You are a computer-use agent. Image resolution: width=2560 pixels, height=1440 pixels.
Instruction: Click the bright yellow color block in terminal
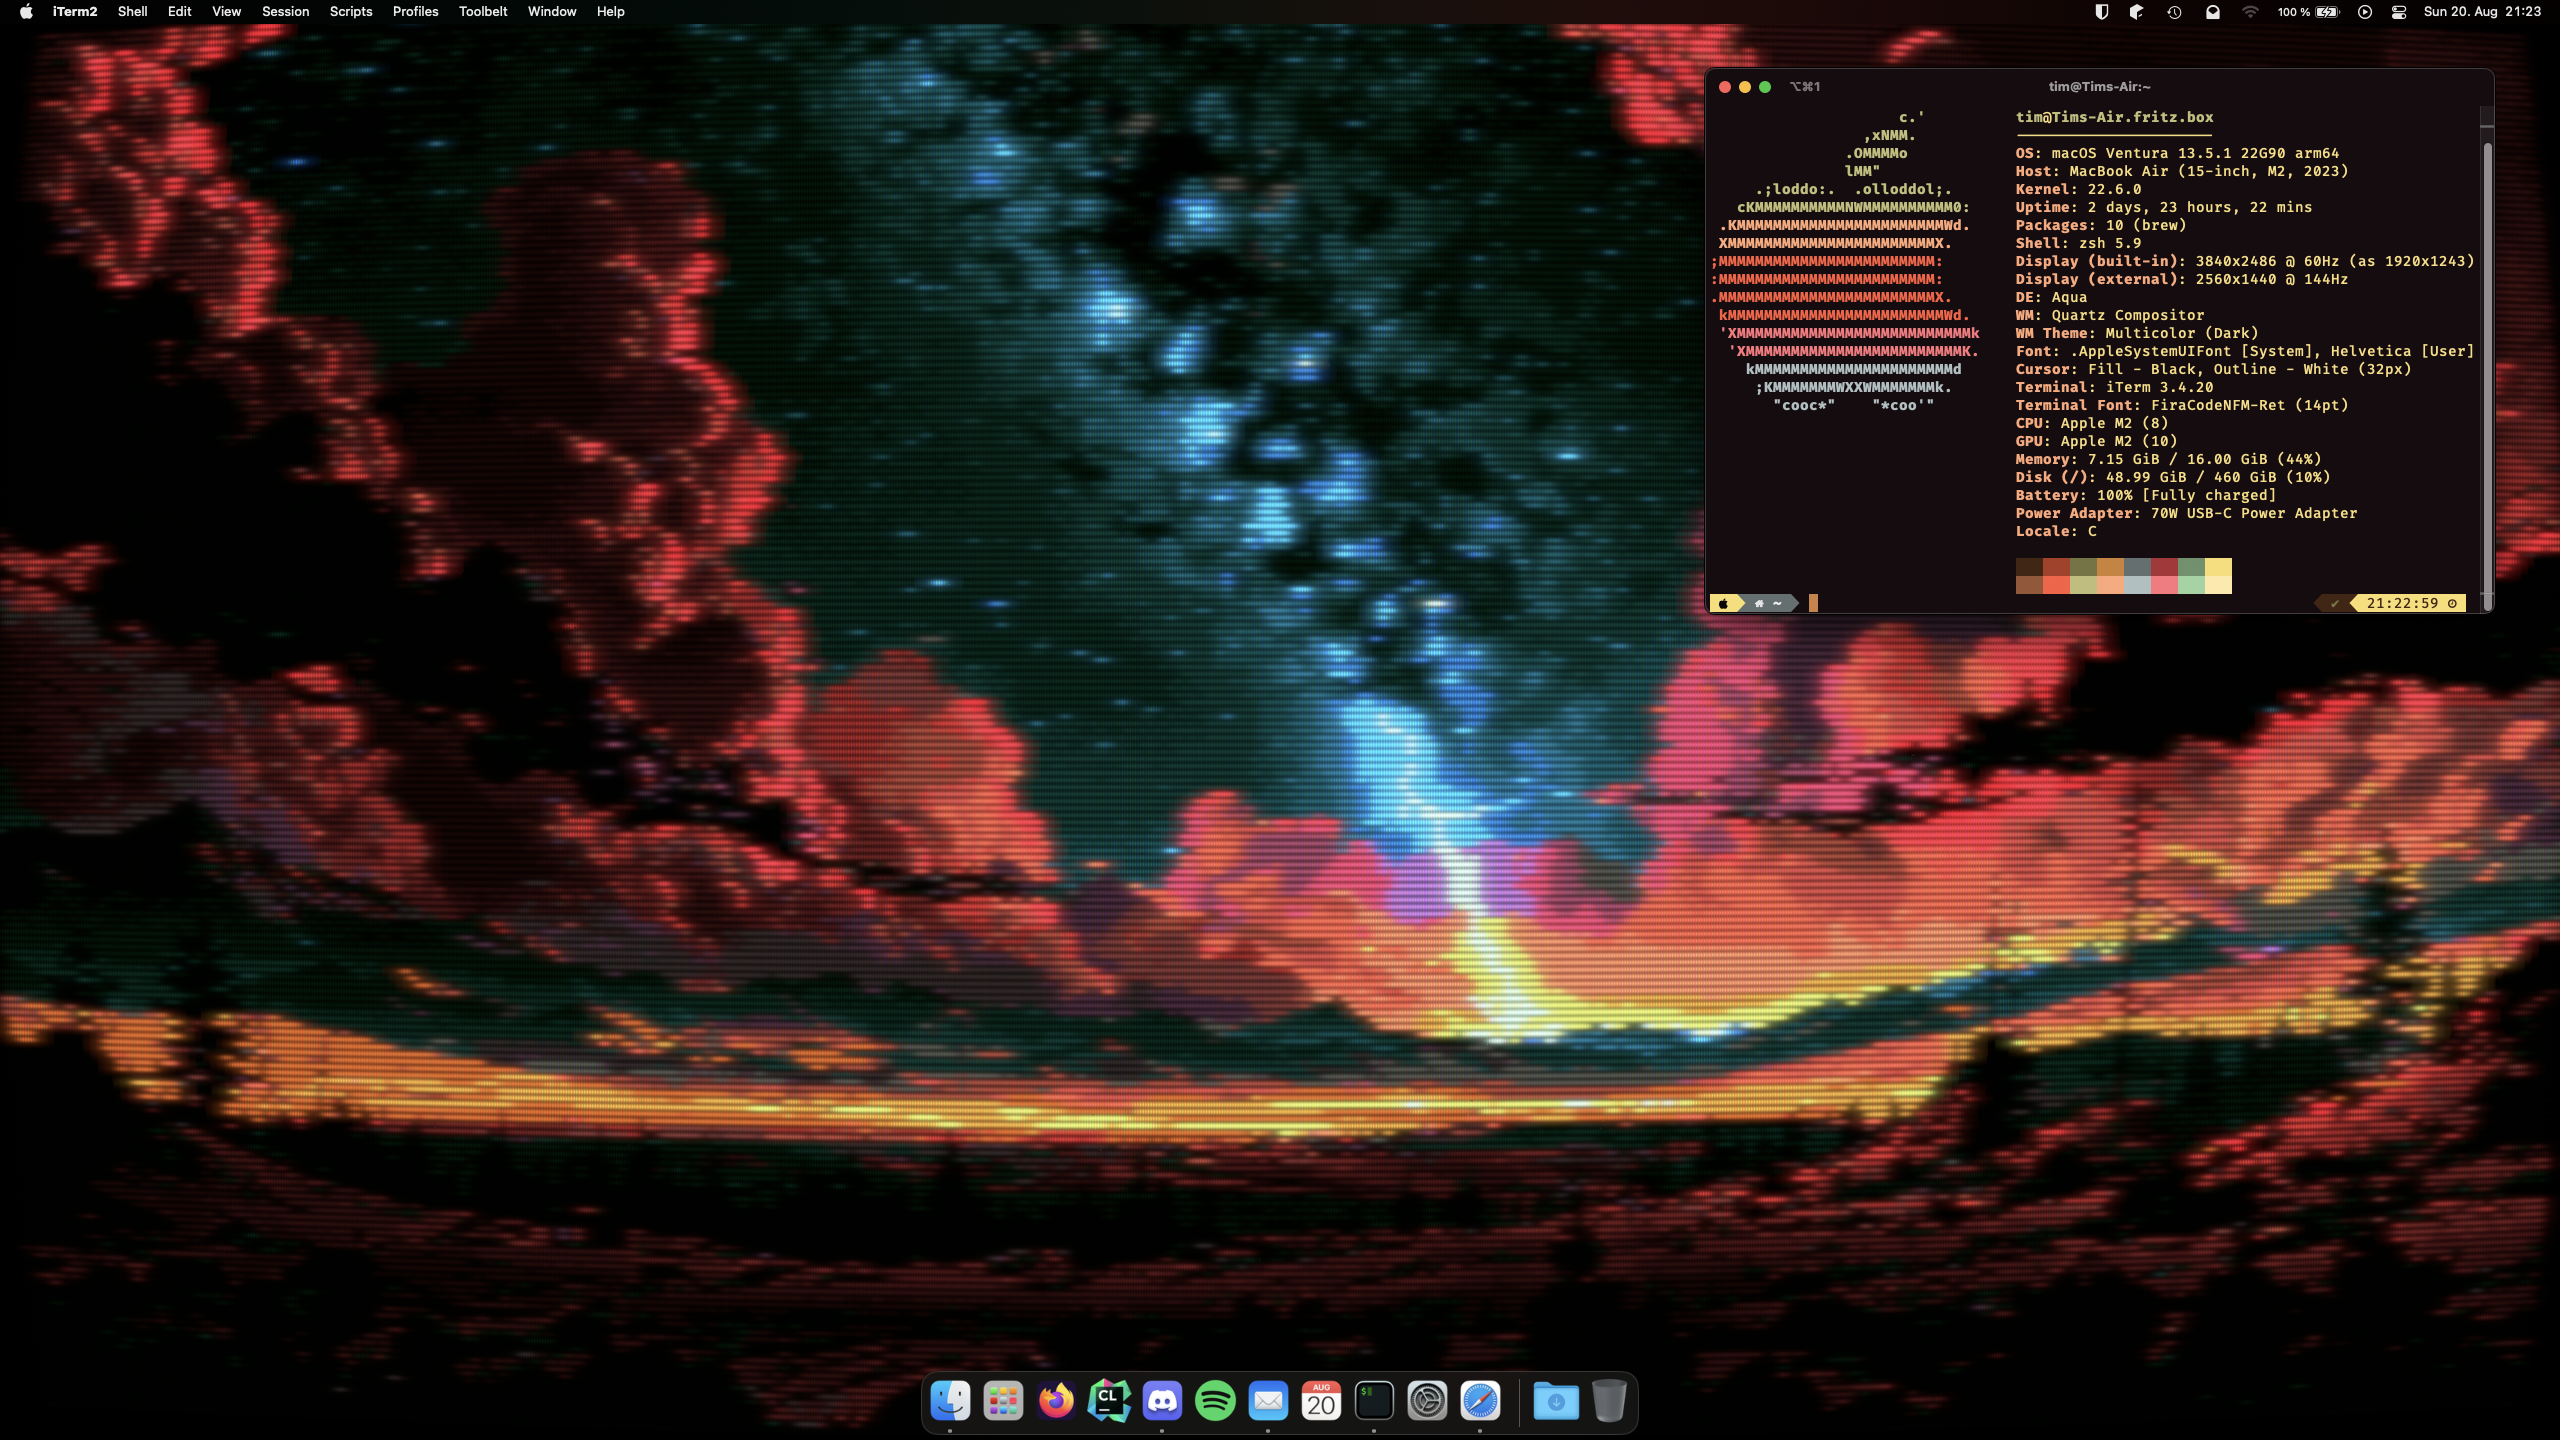click(x=2218, y=567)
